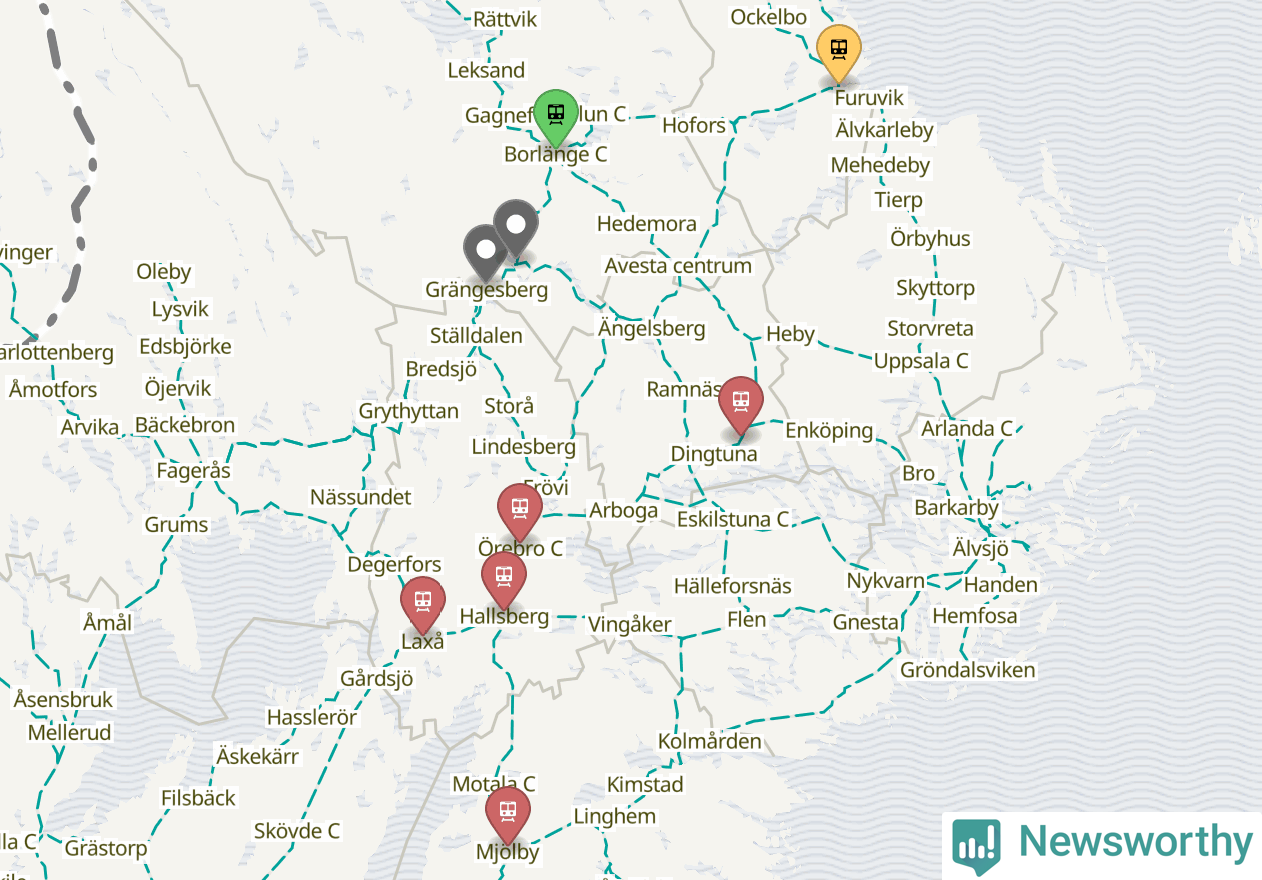The width and height of the screenshot is (1262, 880).
Task: Select the Arlanda C station label
Action: coord(966,429)
